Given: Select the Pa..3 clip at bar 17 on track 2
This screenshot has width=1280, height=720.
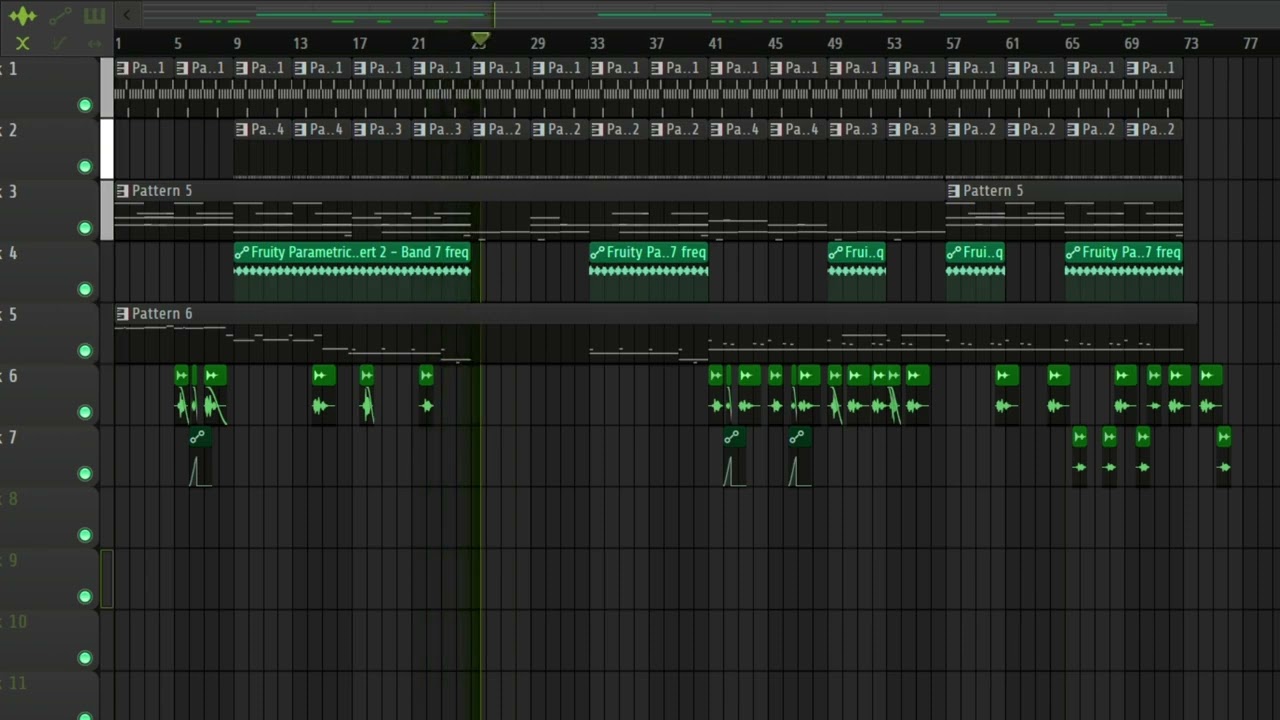Looking at the screenshot, I should (x=381, y=149).
